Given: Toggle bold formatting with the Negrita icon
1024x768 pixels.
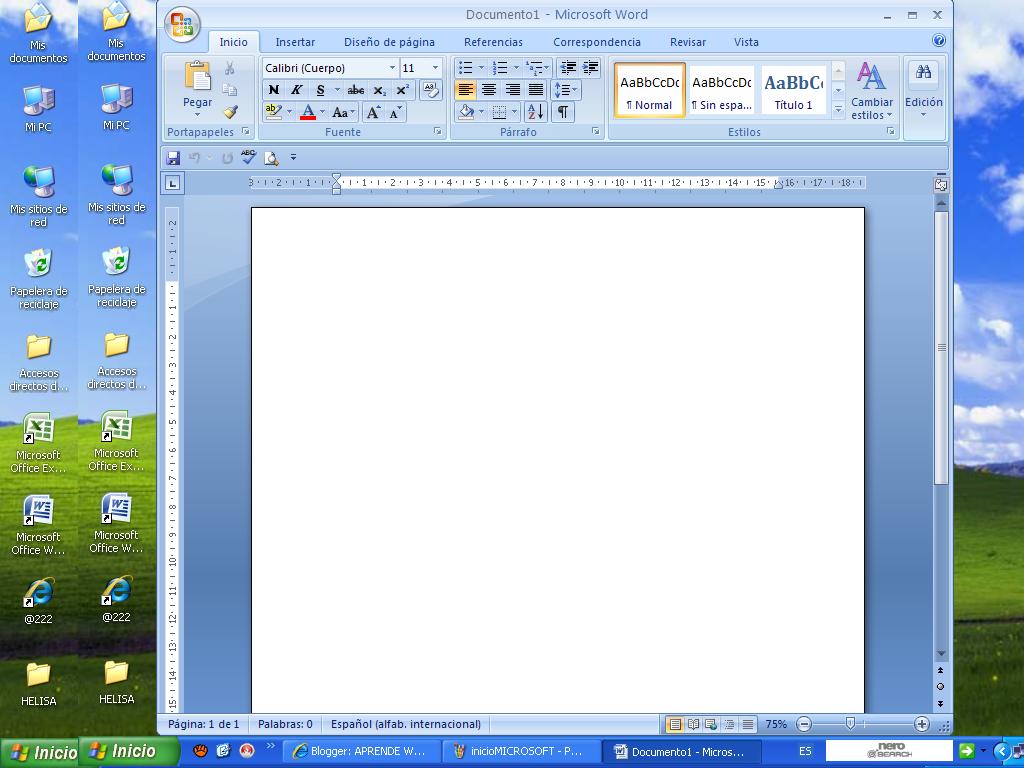Looking at the screenshot, I should click(274, 89).
